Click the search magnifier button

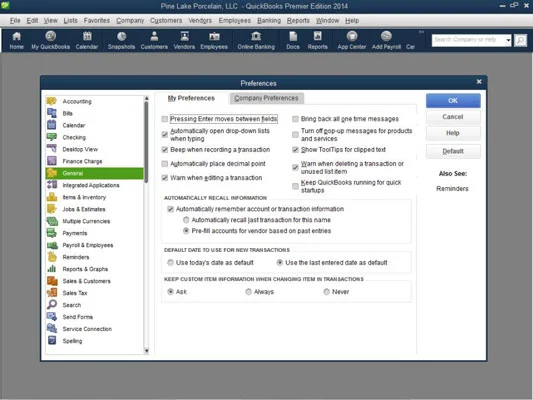520,40
